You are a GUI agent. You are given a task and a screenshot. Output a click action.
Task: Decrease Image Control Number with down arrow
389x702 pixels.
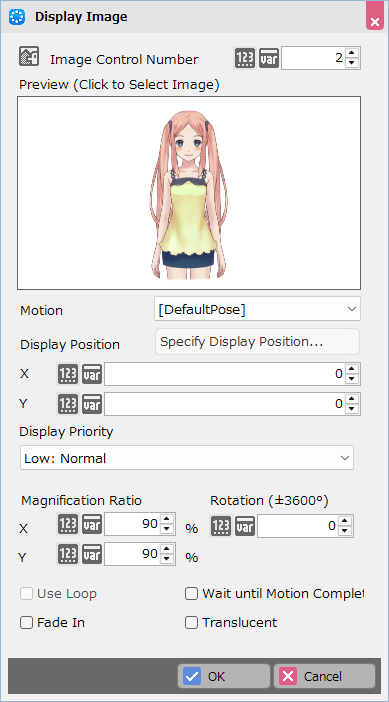[x=352, y=64]
